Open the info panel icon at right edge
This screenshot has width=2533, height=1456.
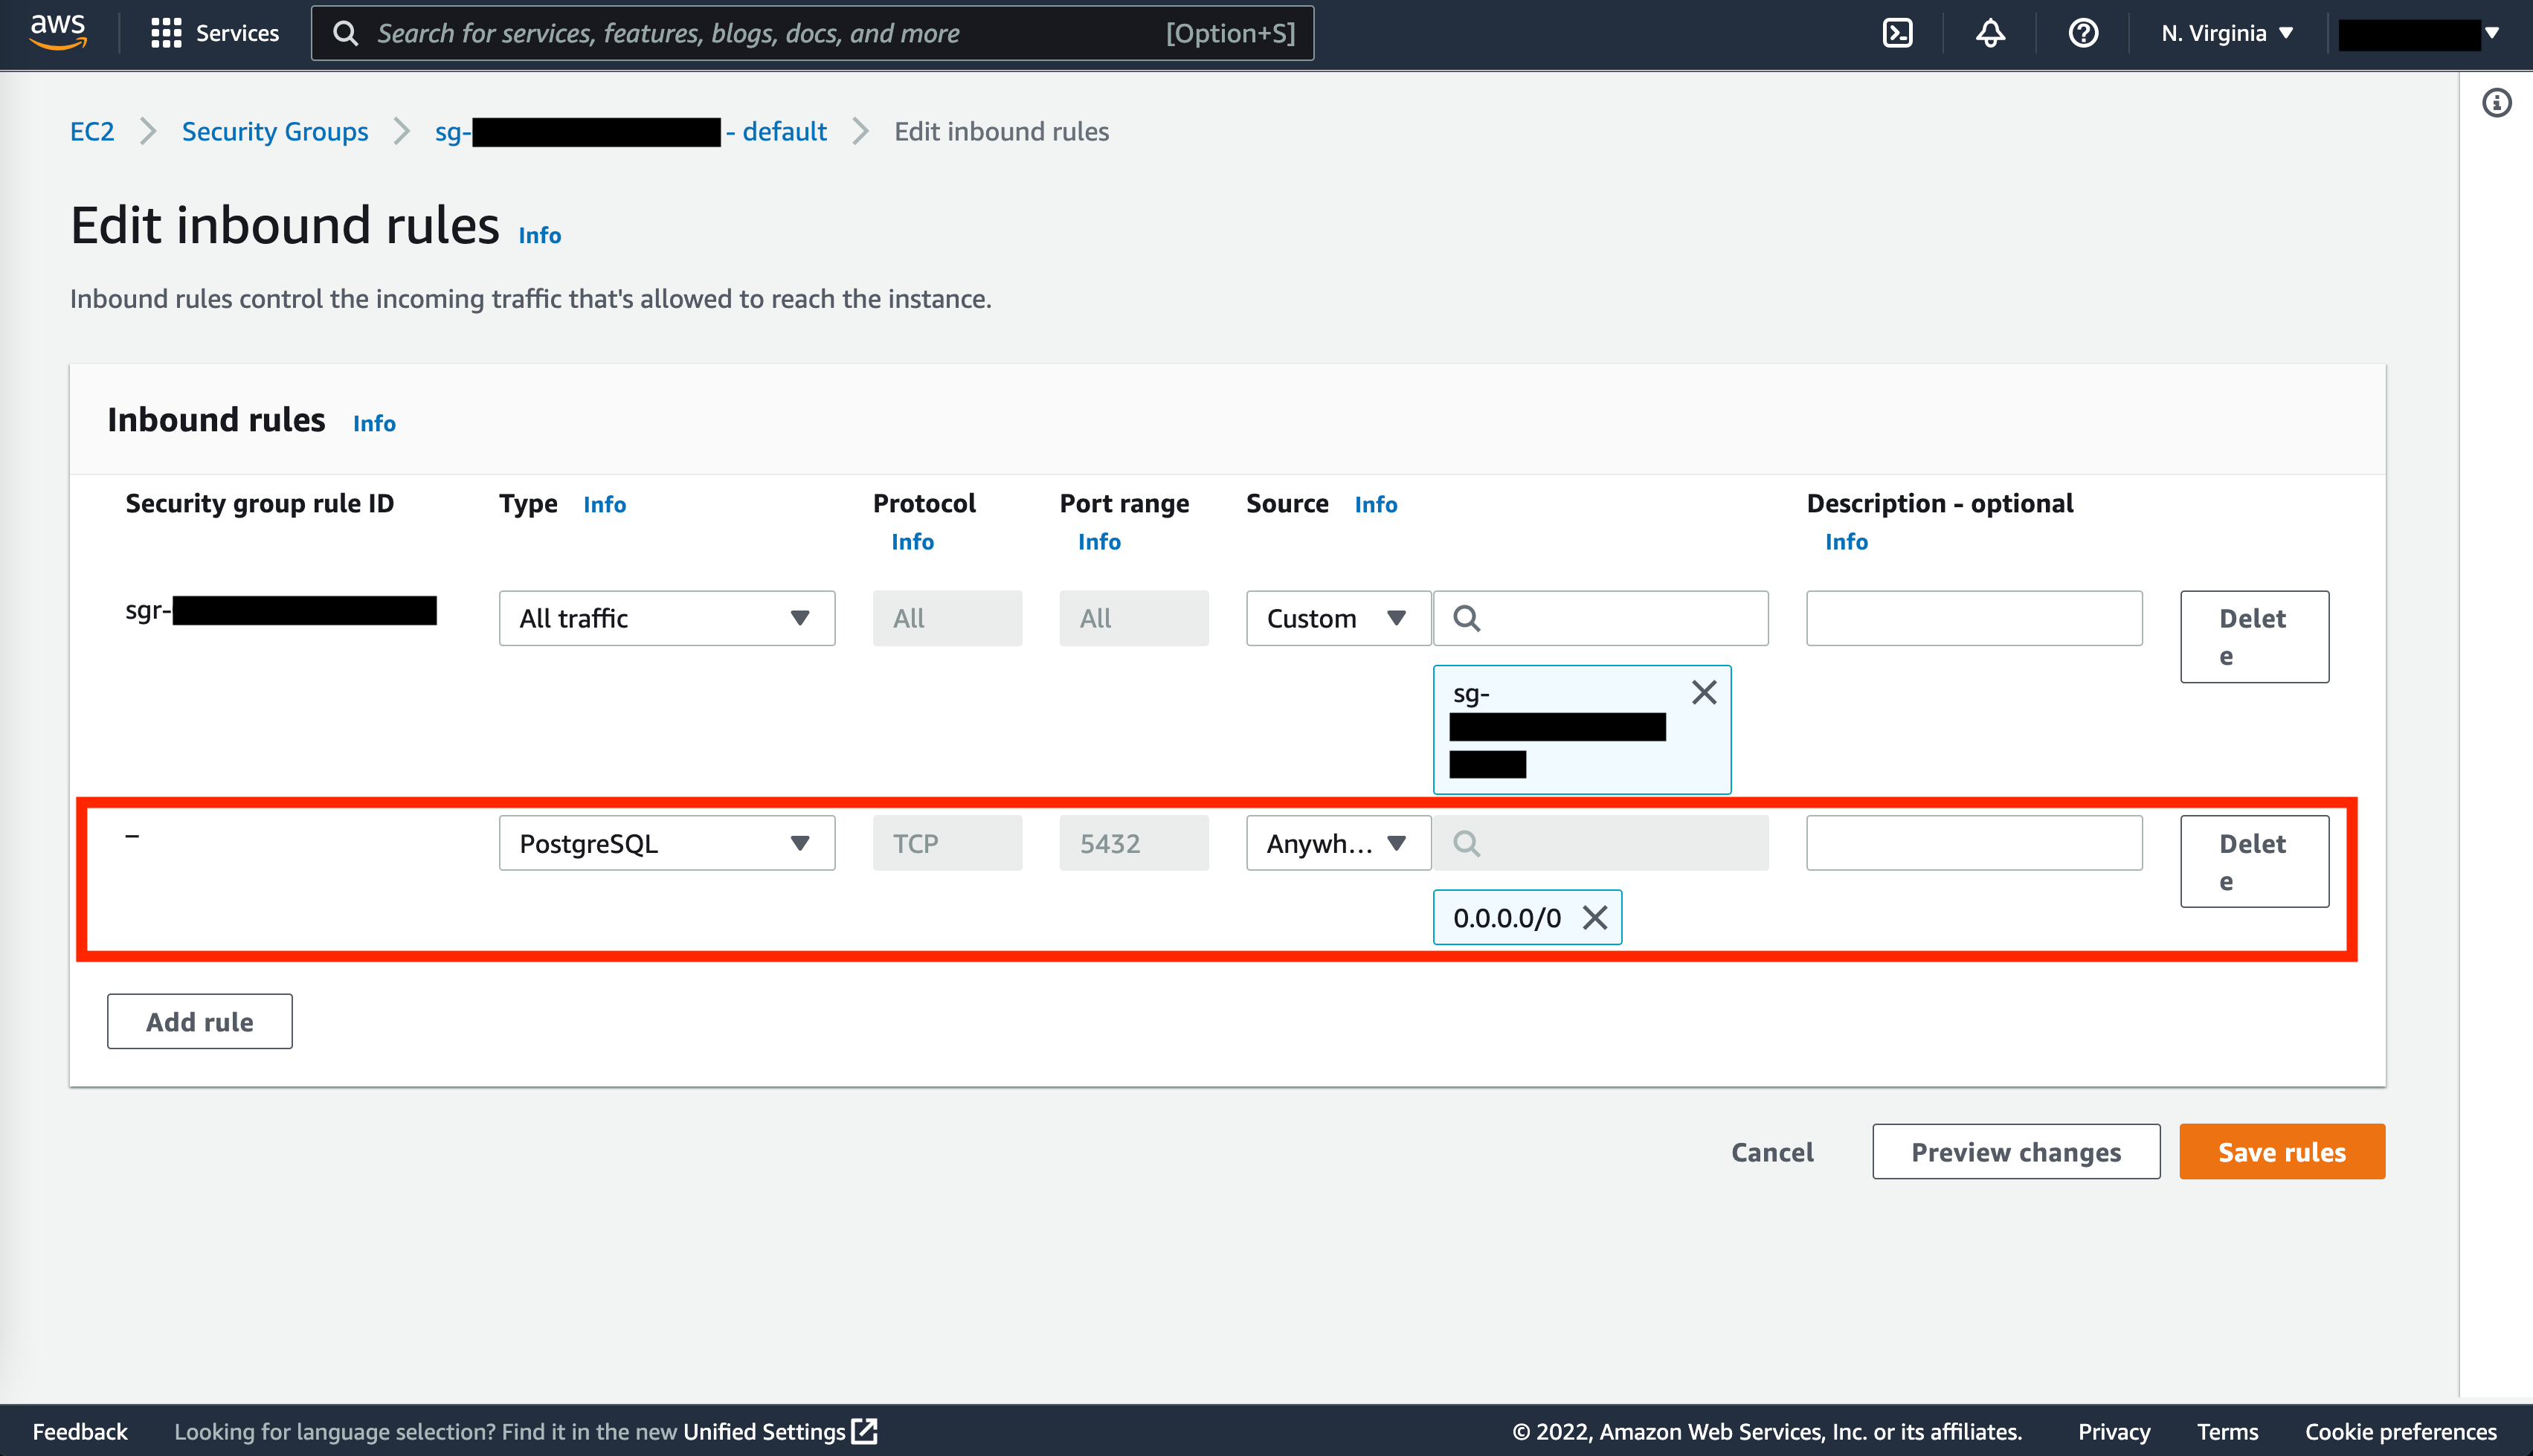pos(2496,103)
